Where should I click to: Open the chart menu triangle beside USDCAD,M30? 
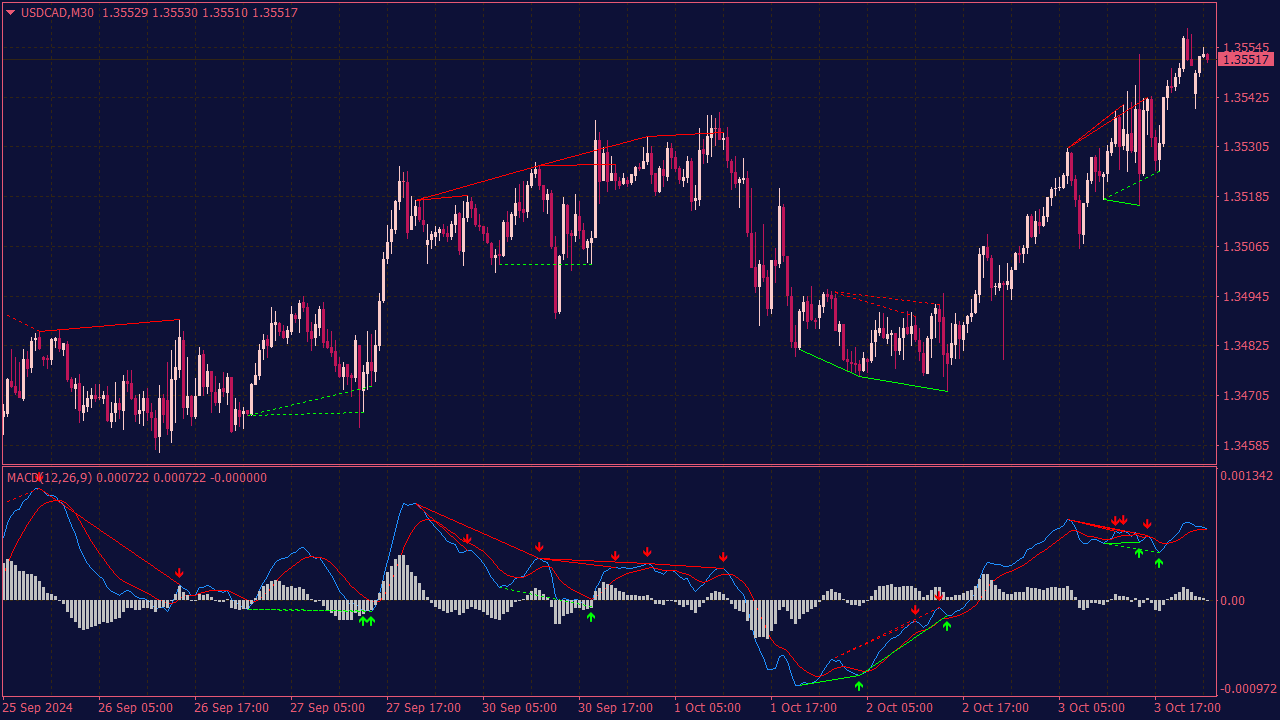point(11,13)
